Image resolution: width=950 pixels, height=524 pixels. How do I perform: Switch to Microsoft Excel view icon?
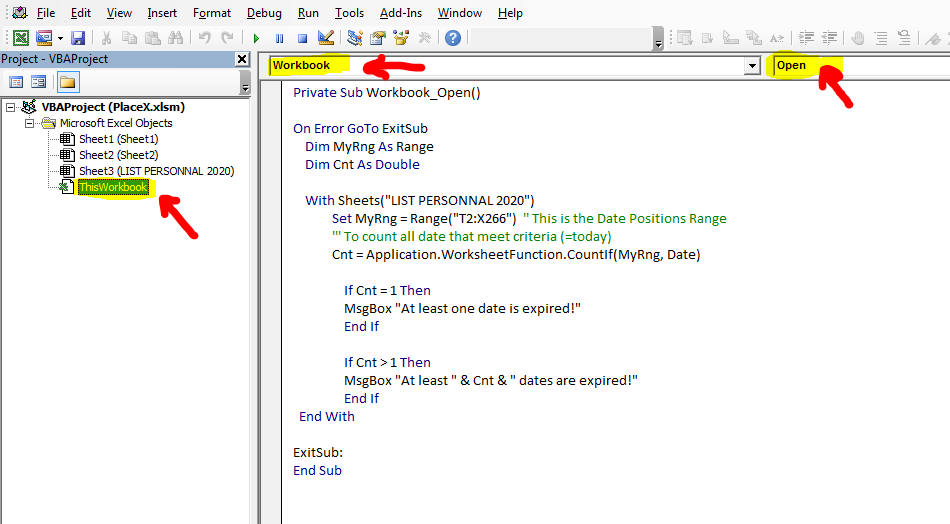[21, 38]
